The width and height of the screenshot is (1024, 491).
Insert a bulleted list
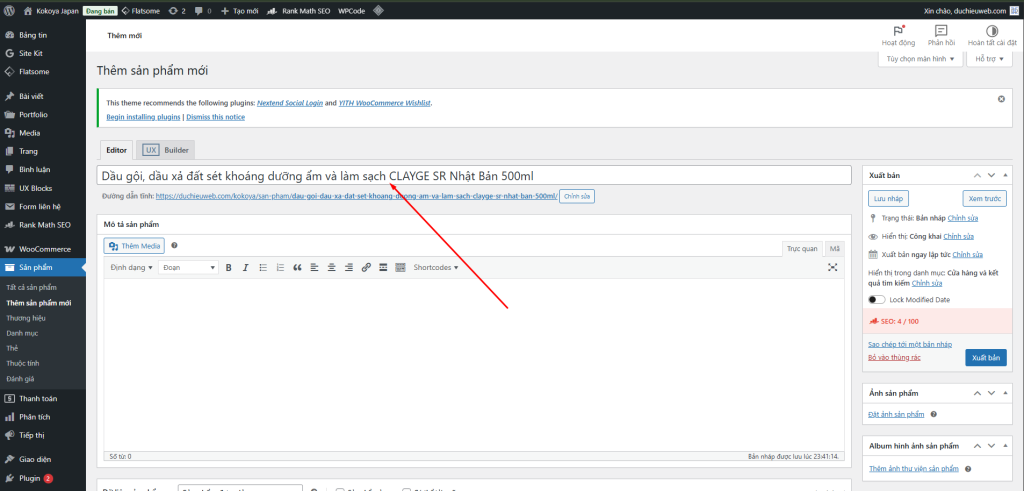coord(262,267)
